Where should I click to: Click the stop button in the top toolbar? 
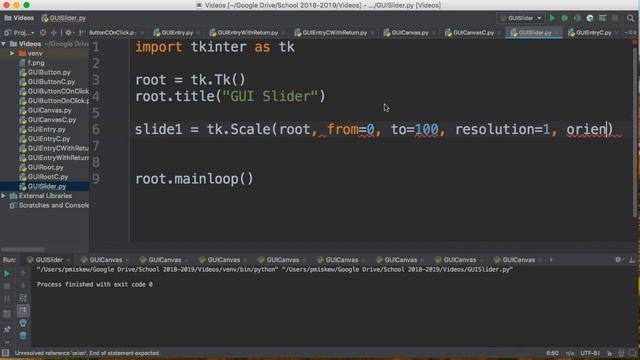tap(615, 18)
